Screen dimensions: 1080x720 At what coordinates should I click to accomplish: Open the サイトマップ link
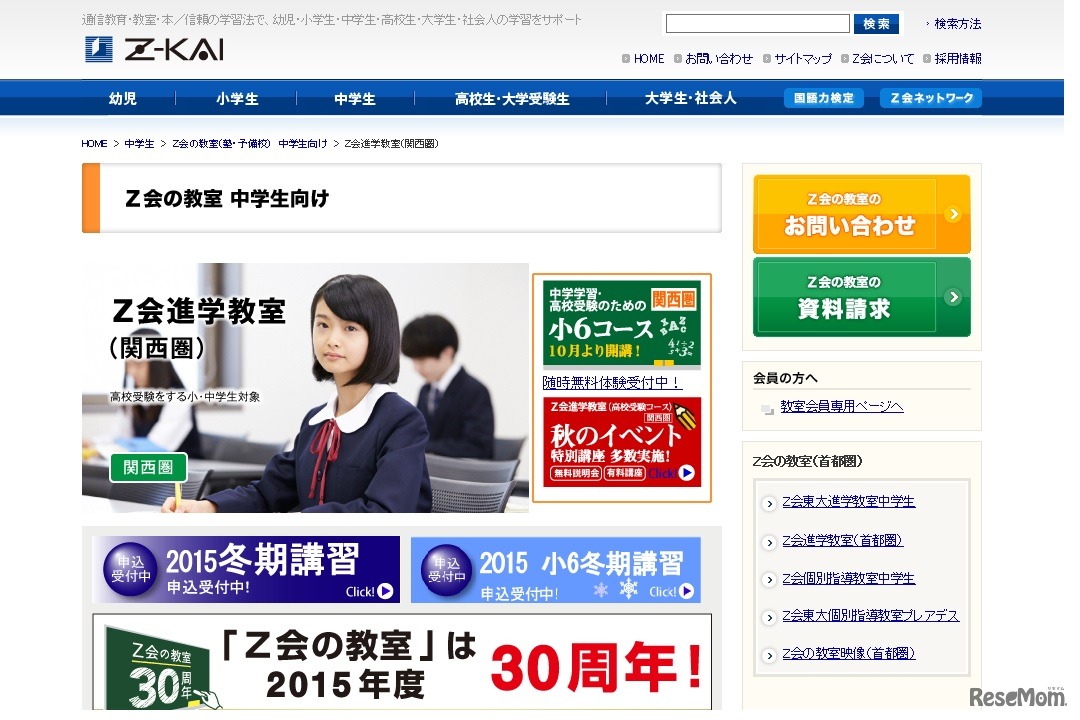[802, 59]
